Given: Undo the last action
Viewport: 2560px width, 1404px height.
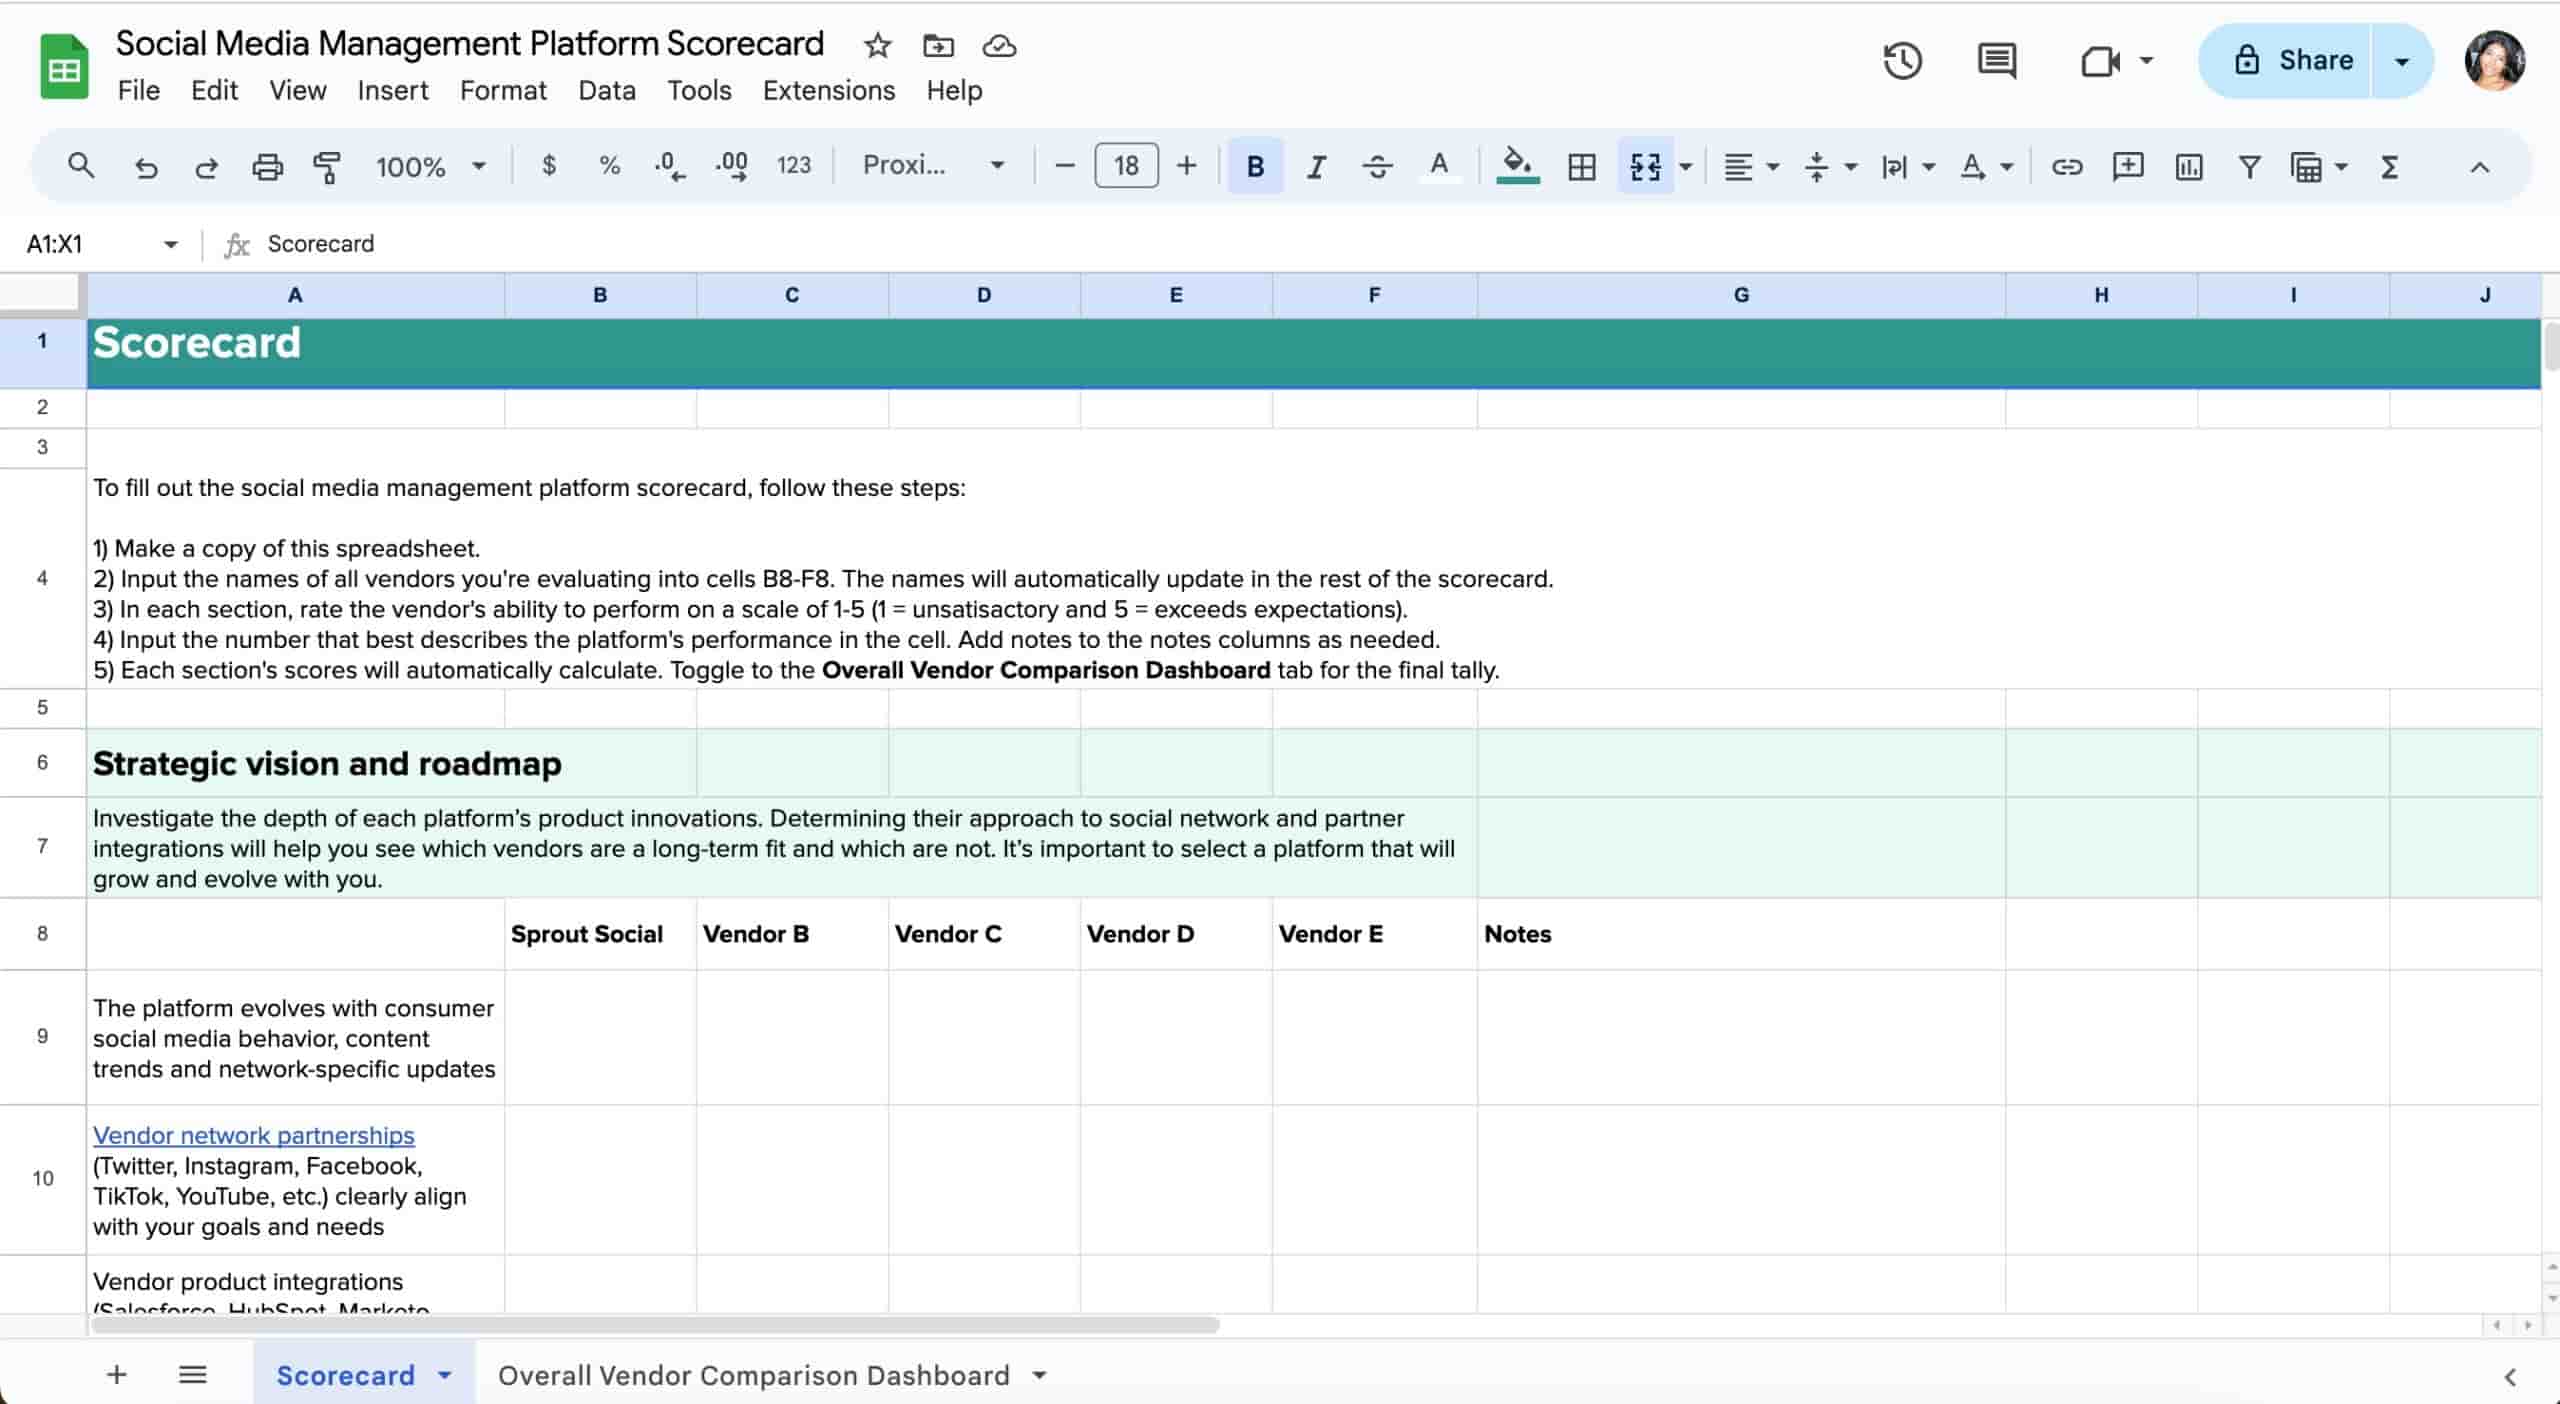Looking at the screenshot, I should coord(147,166).
